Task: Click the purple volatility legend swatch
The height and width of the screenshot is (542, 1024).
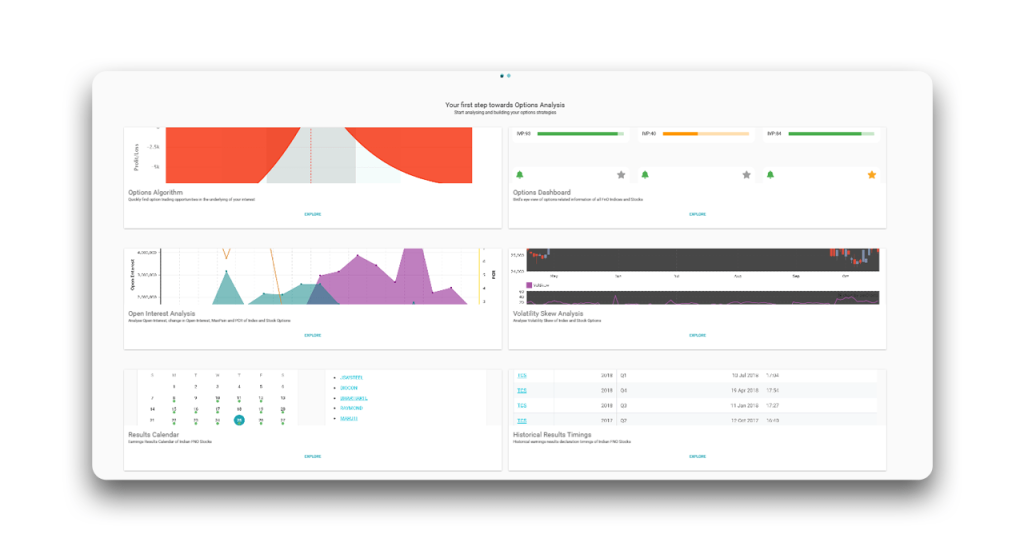Action: tap(529, 285)
